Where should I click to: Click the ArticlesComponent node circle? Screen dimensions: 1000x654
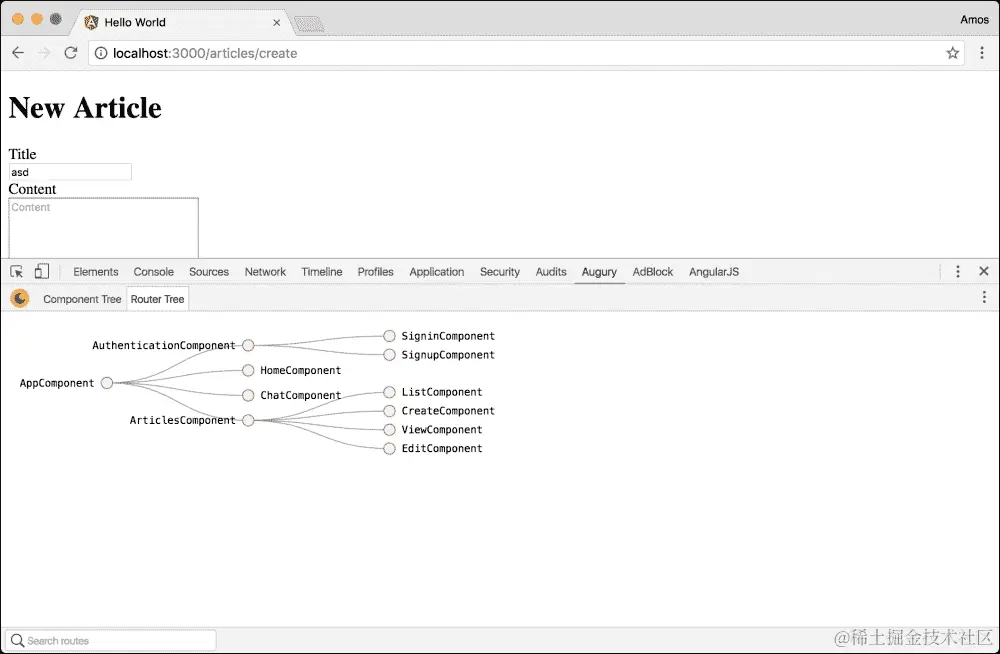coord(248,420)
